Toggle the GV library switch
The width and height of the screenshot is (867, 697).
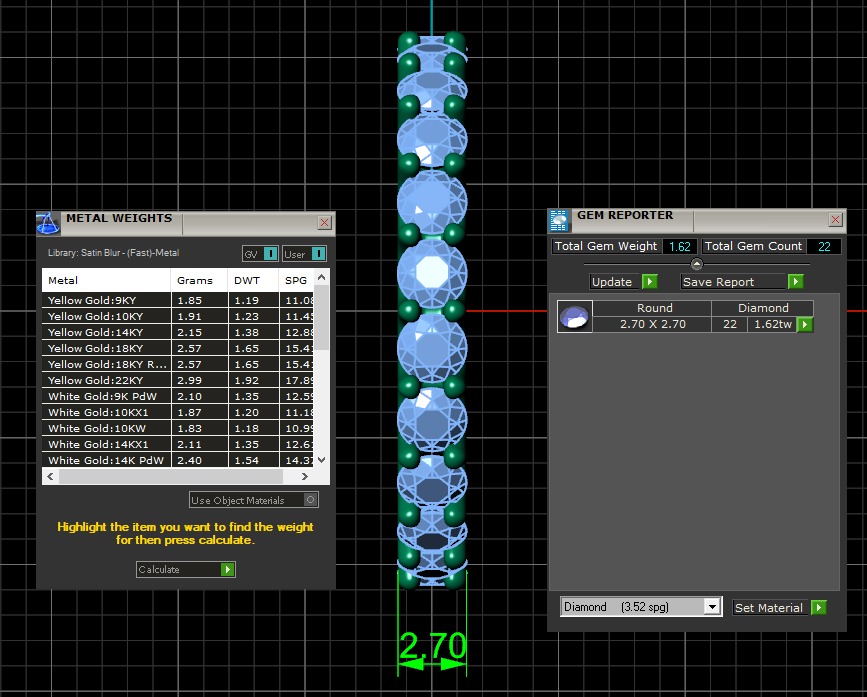[x=270, y=254]
